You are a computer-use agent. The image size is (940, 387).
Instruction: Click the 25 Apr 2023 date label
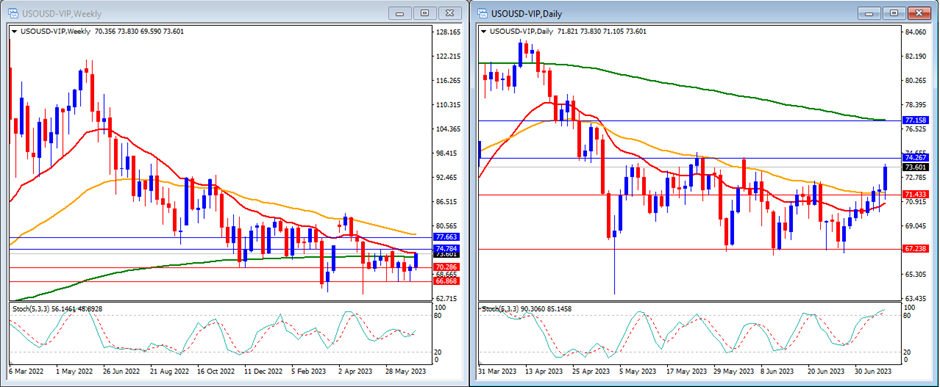coord(592,371)
